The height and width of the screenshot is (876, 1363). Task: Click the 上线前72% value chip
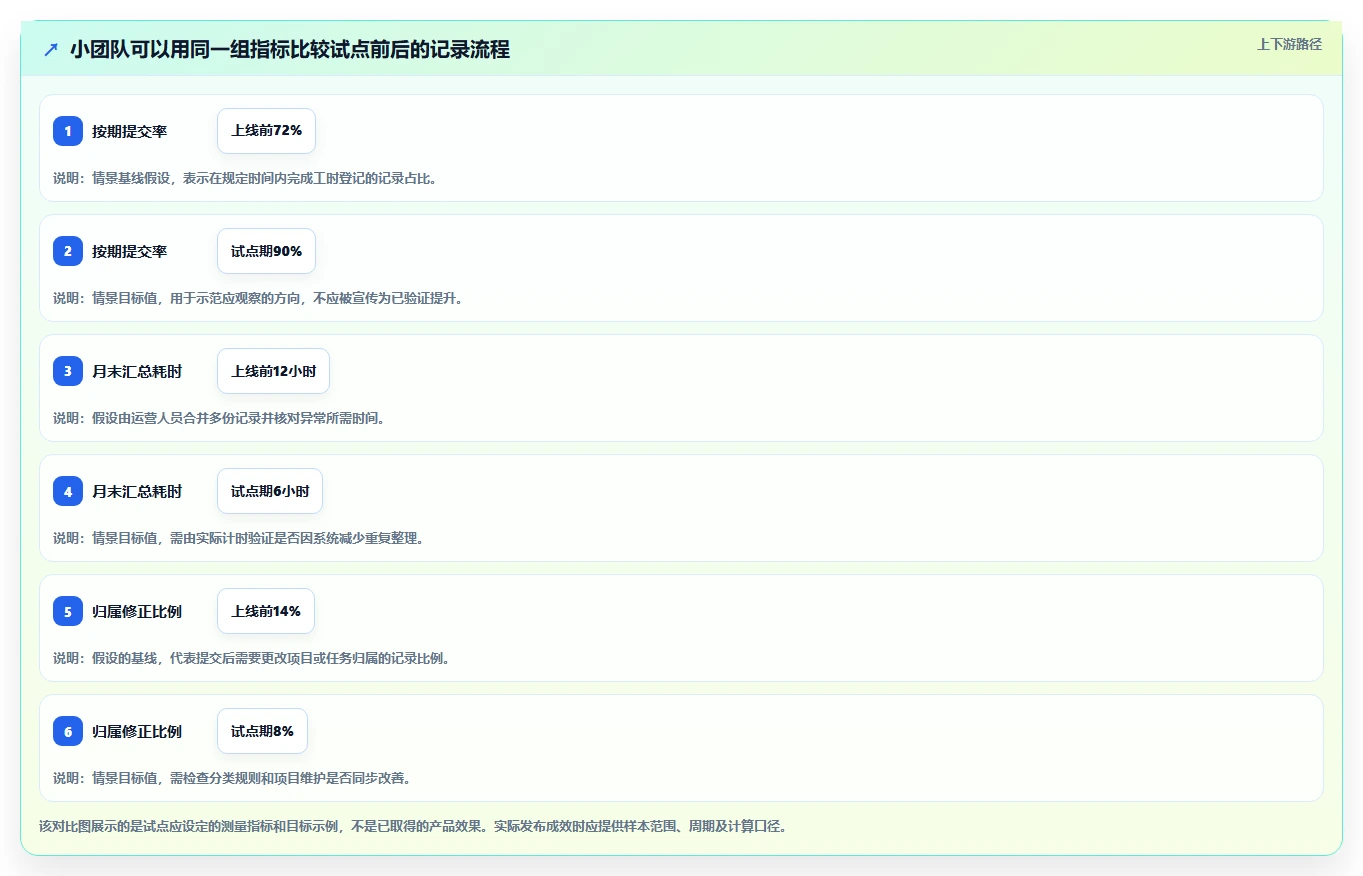pyautogui.click(x=266, y=131)
